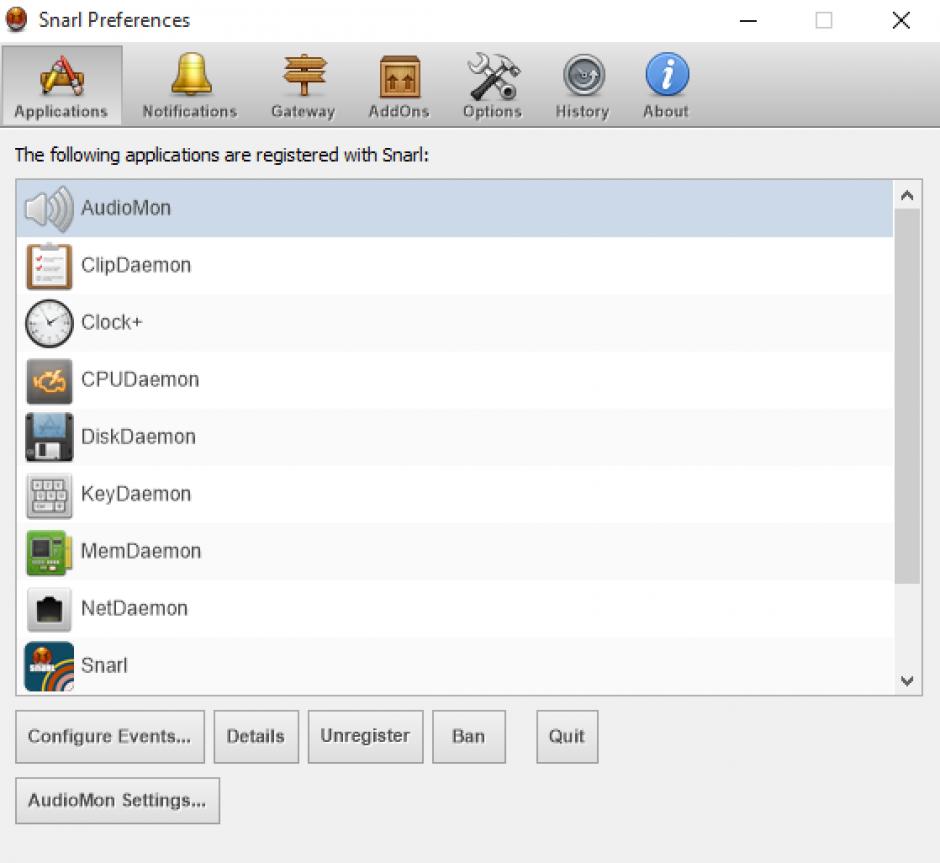Click the application list scrollbar thumb
940x863 pixels.
907,396
